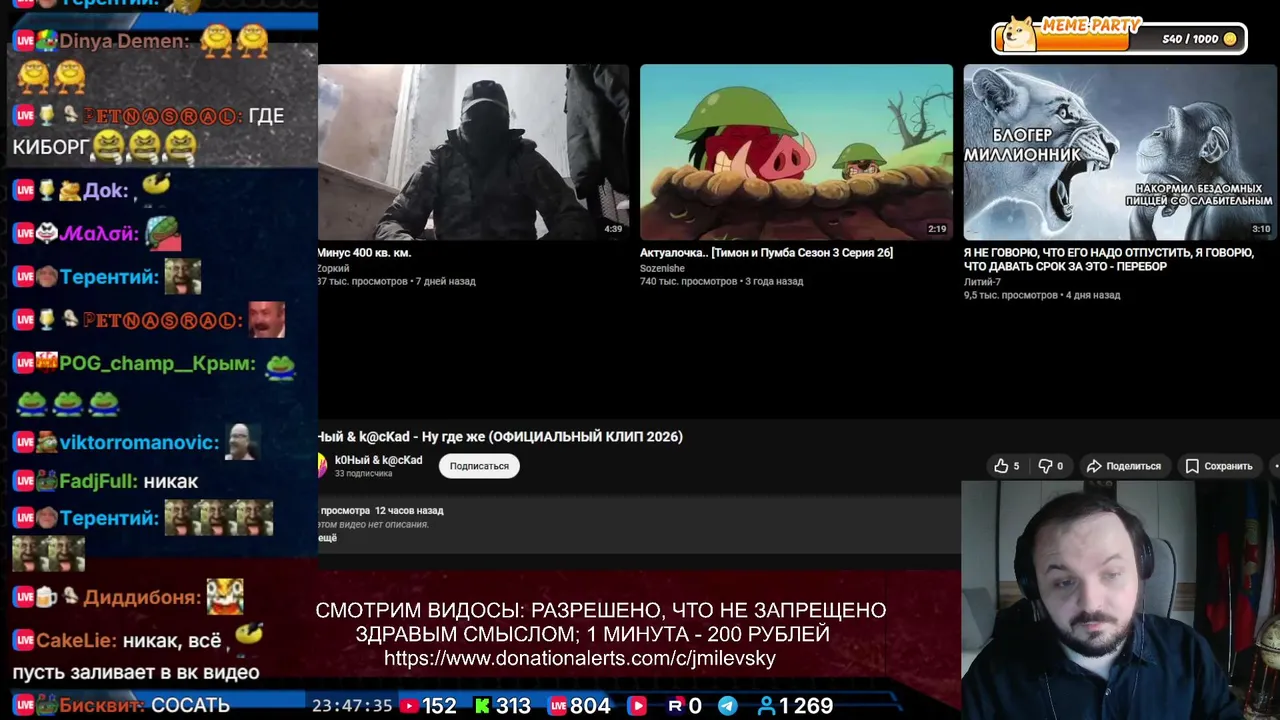
Task: Click the ГДЕ КИБОРГ chat message
Action: pos(148,132)
